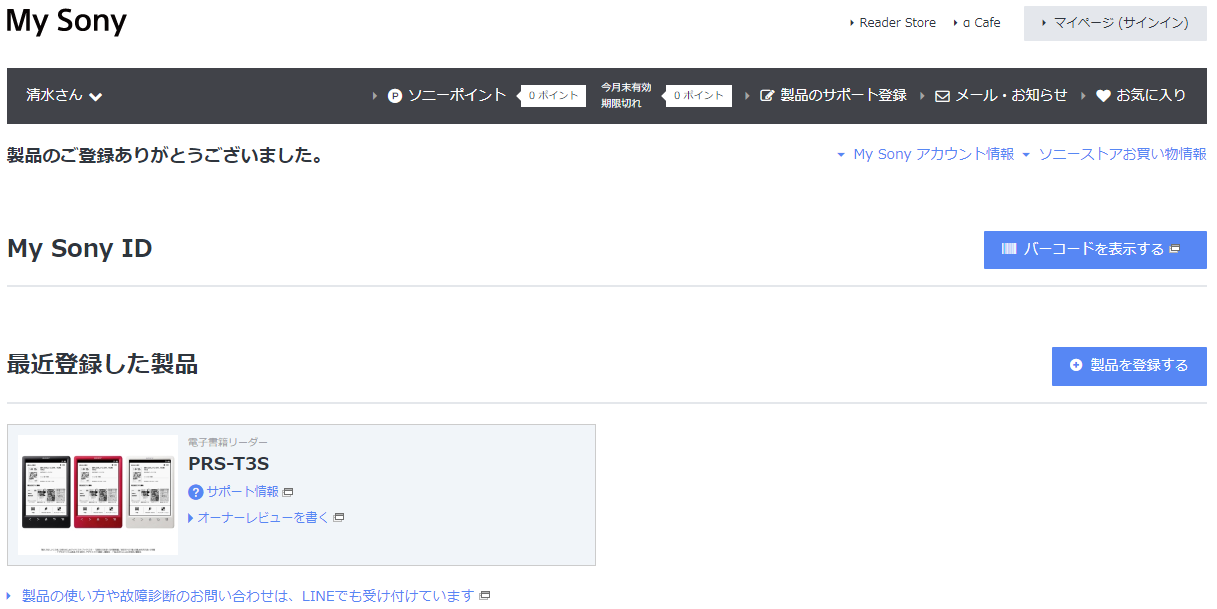
Task: Expand My Sony アカウント情報 dropdown
Action: tap(925, 154)
